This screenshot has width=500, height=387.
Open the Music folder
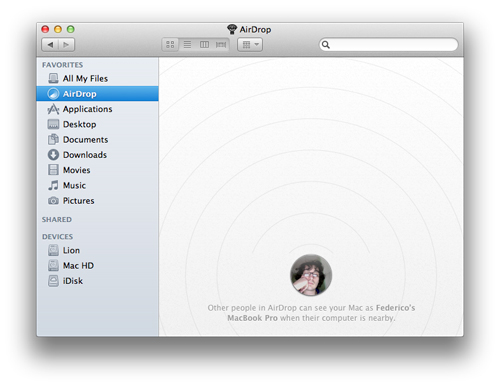click(x=97, y=185)
